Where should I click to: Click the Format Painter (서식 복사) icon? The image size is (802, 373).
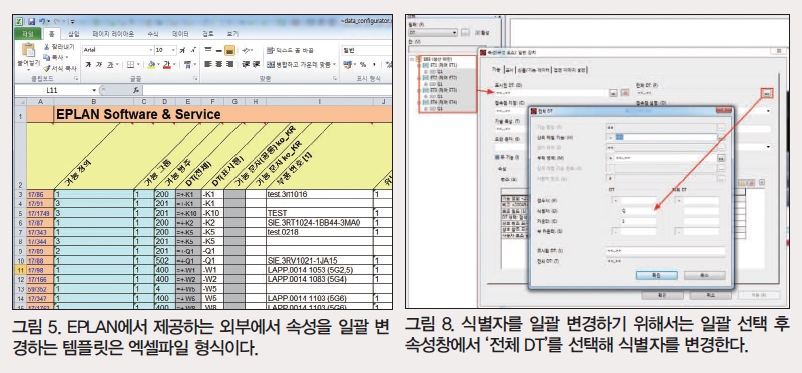[x=46, y=69]
